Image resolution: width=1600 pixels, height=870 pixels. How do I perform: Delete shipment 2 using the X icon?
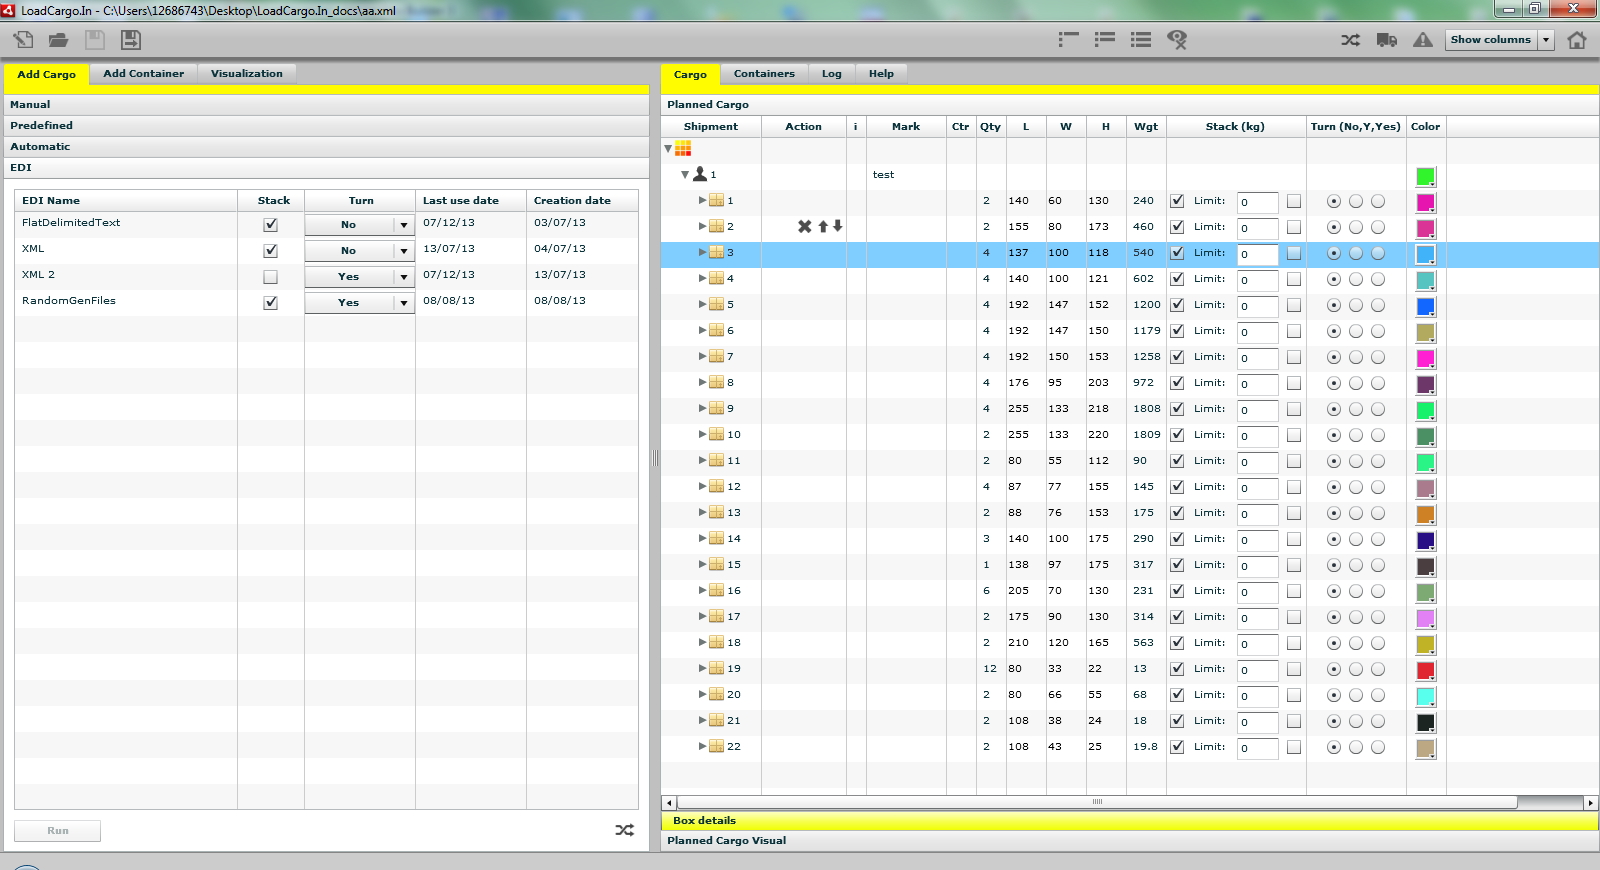(804, 227)
